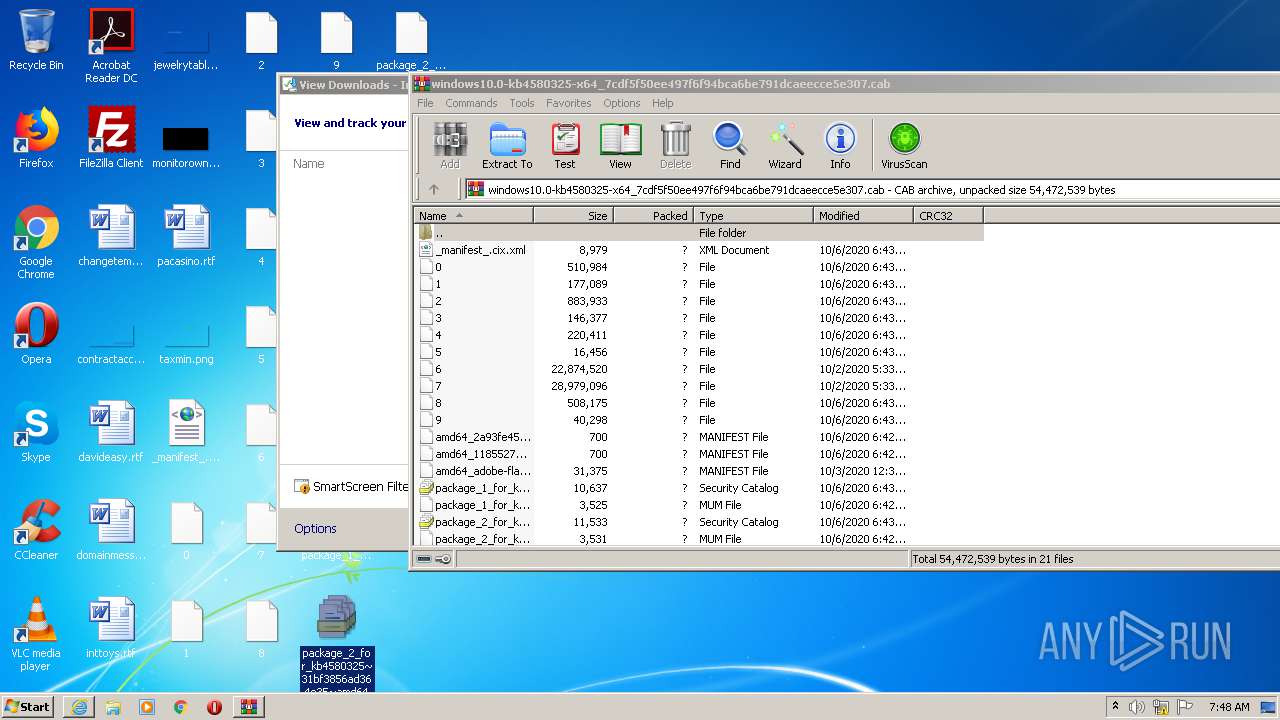Go up one folder level arrow

tap(434, 189)
